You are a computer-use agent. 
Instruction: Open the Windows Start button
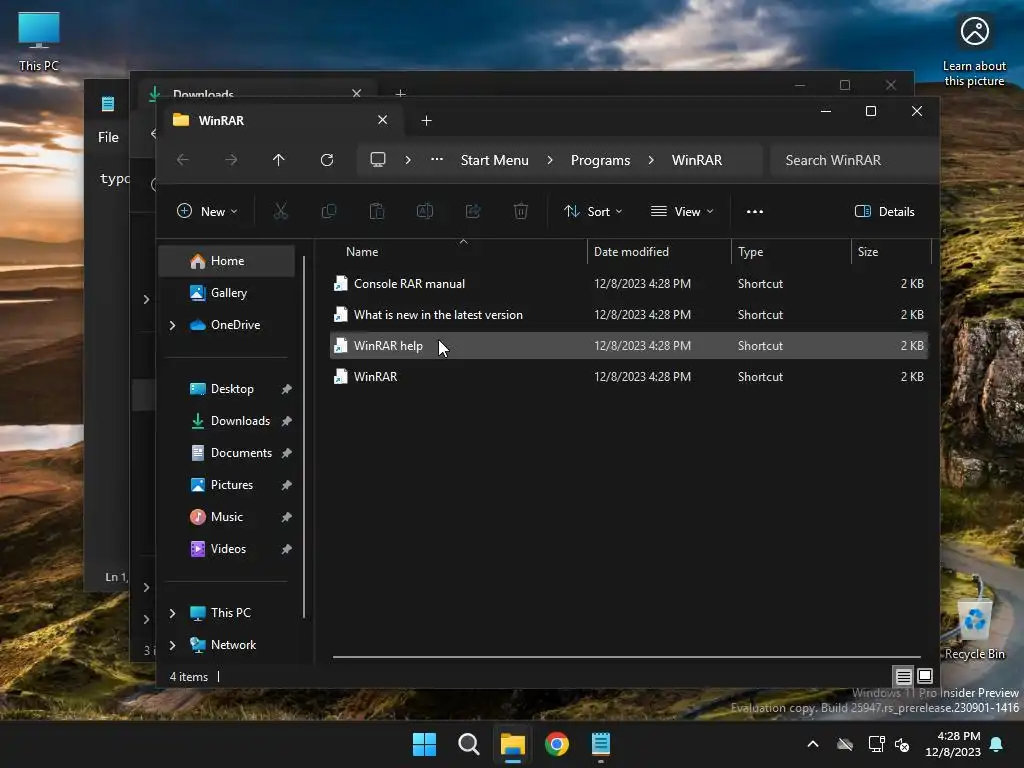pyautogui.click(x=424, y=744)
